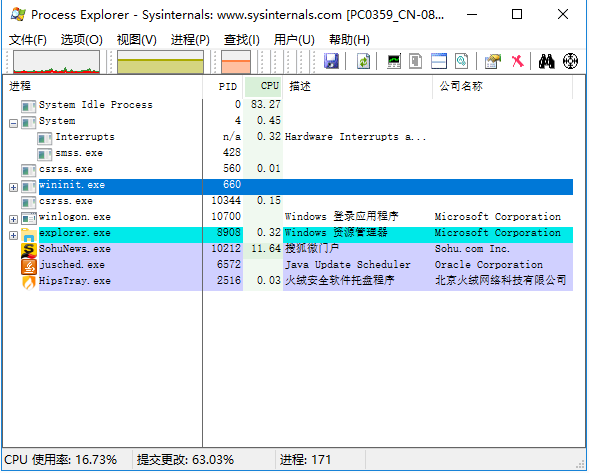Click the binoculars Find Handle icon

click(546, 61)
